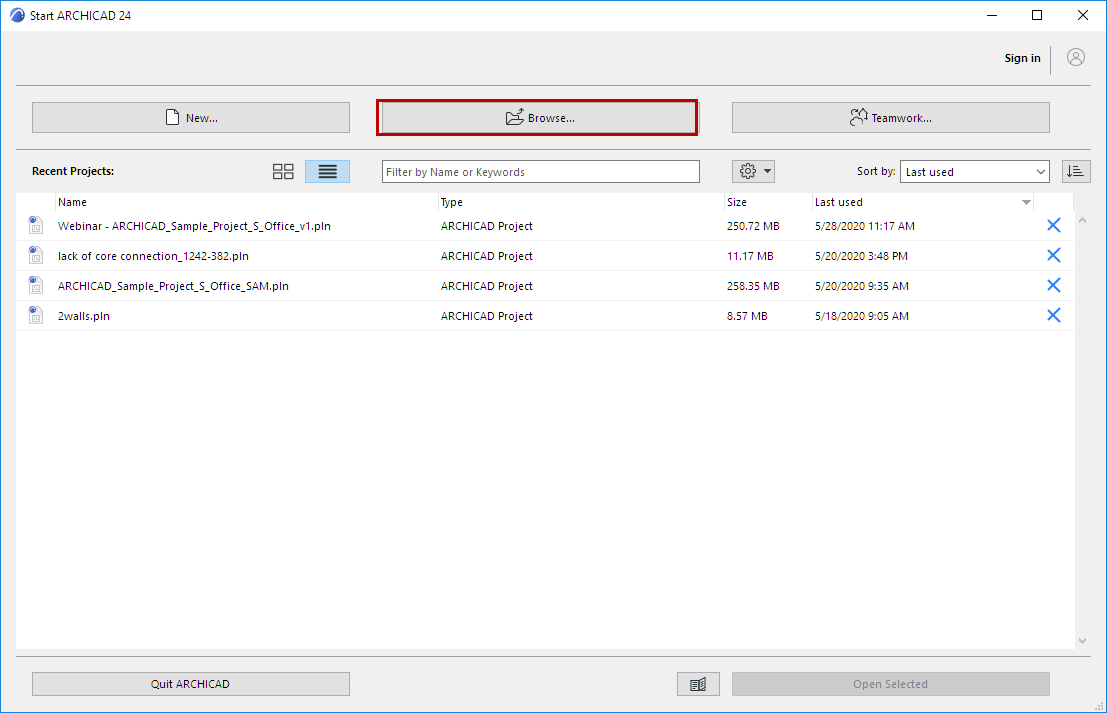Open the gear settings dropdown
Viewport: 1107px width, 713px height.
click(x=753, y=172)
